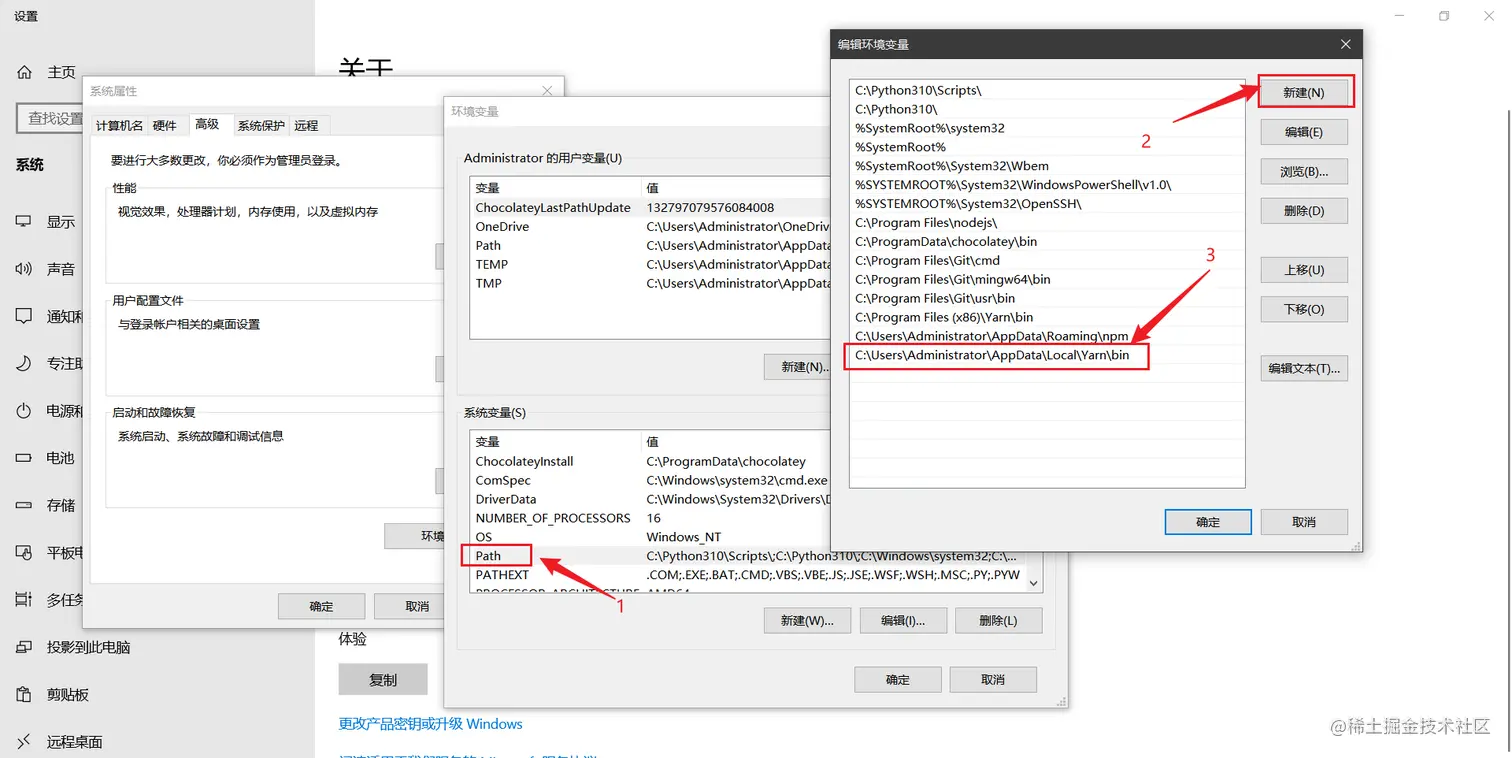Screen dimensions: 1512x758
Task: Click 新建(W)... under system variables
Action: [x=807, y=620]
